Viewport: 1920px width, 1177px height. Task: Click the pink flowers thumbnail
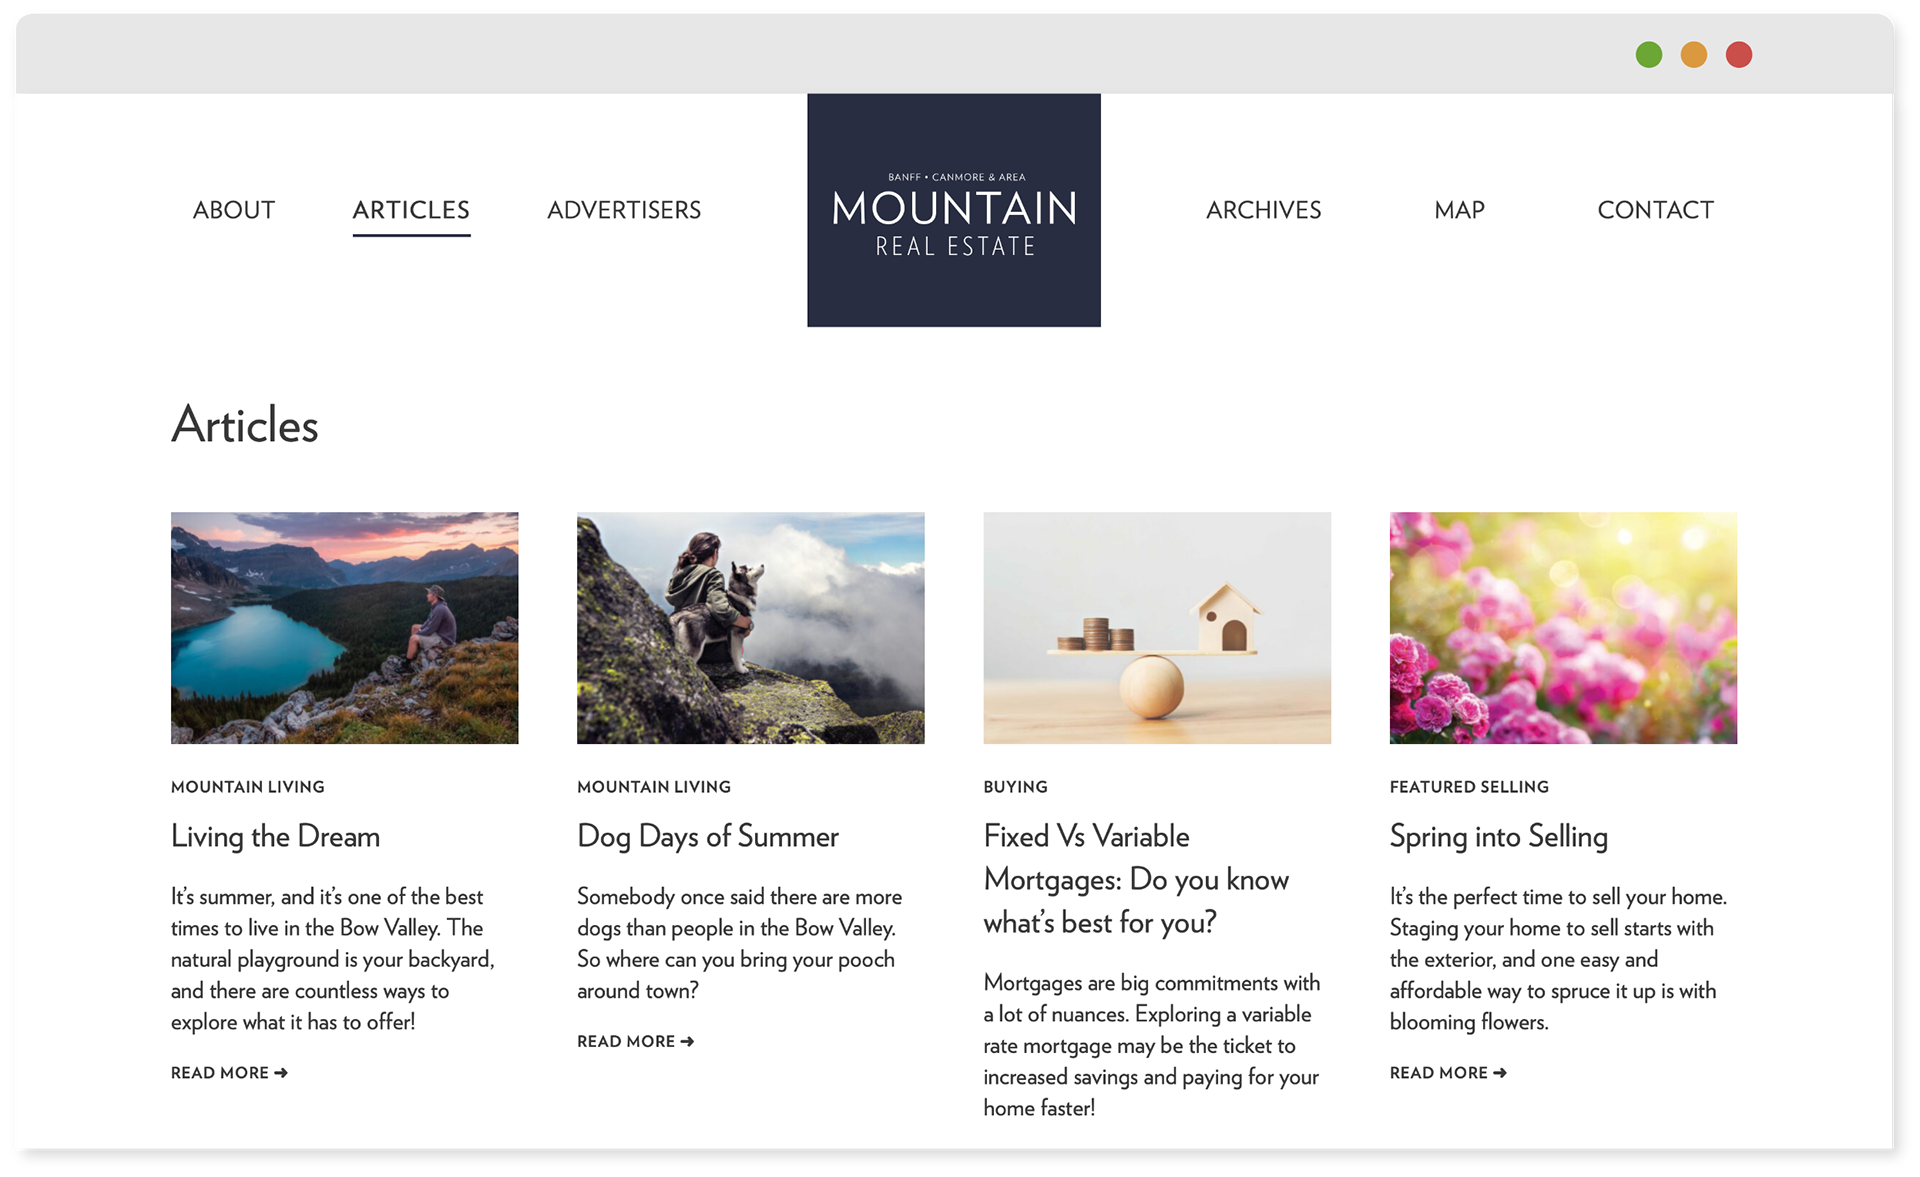click(1563, 628)
